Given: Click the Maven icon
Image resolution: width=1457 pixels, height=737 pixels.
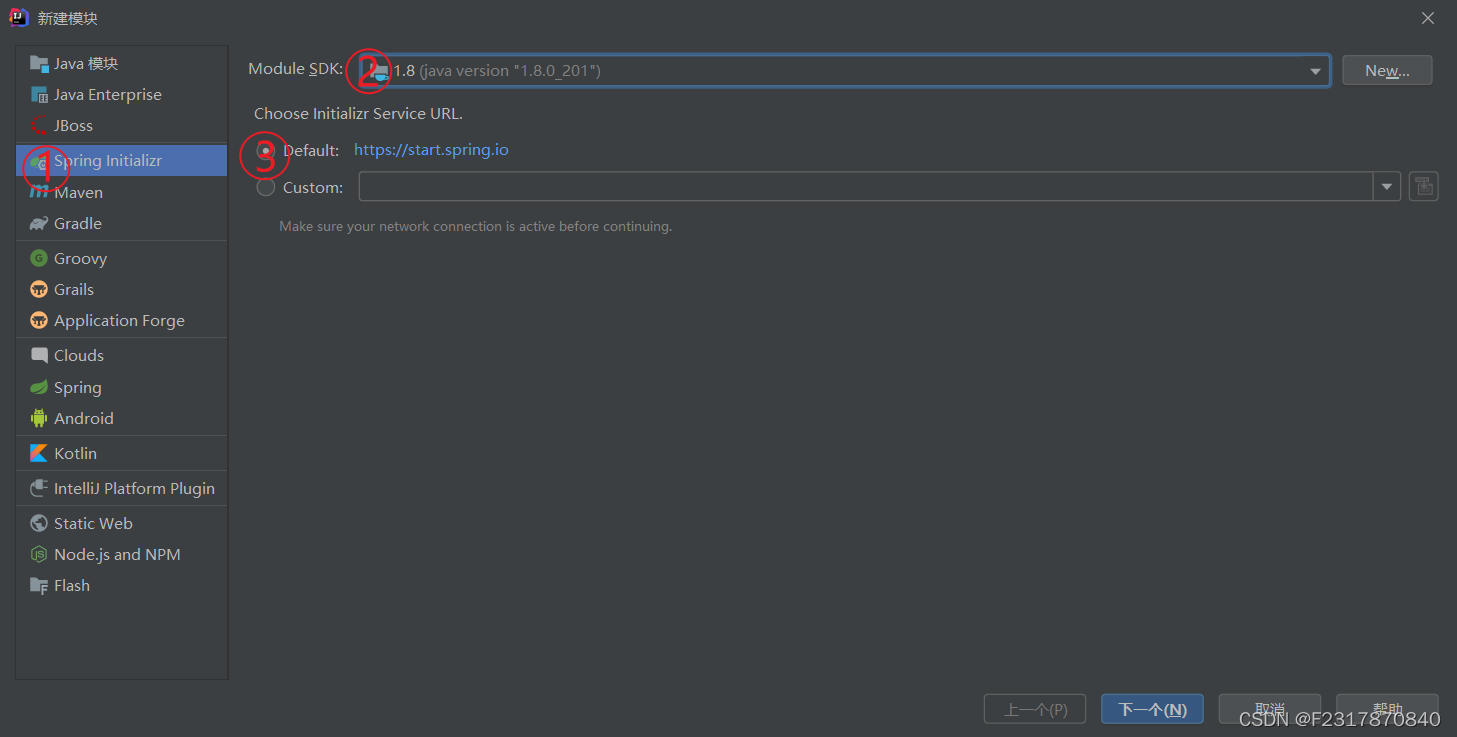Looking at the screenshot, I should tap(39, 192).
